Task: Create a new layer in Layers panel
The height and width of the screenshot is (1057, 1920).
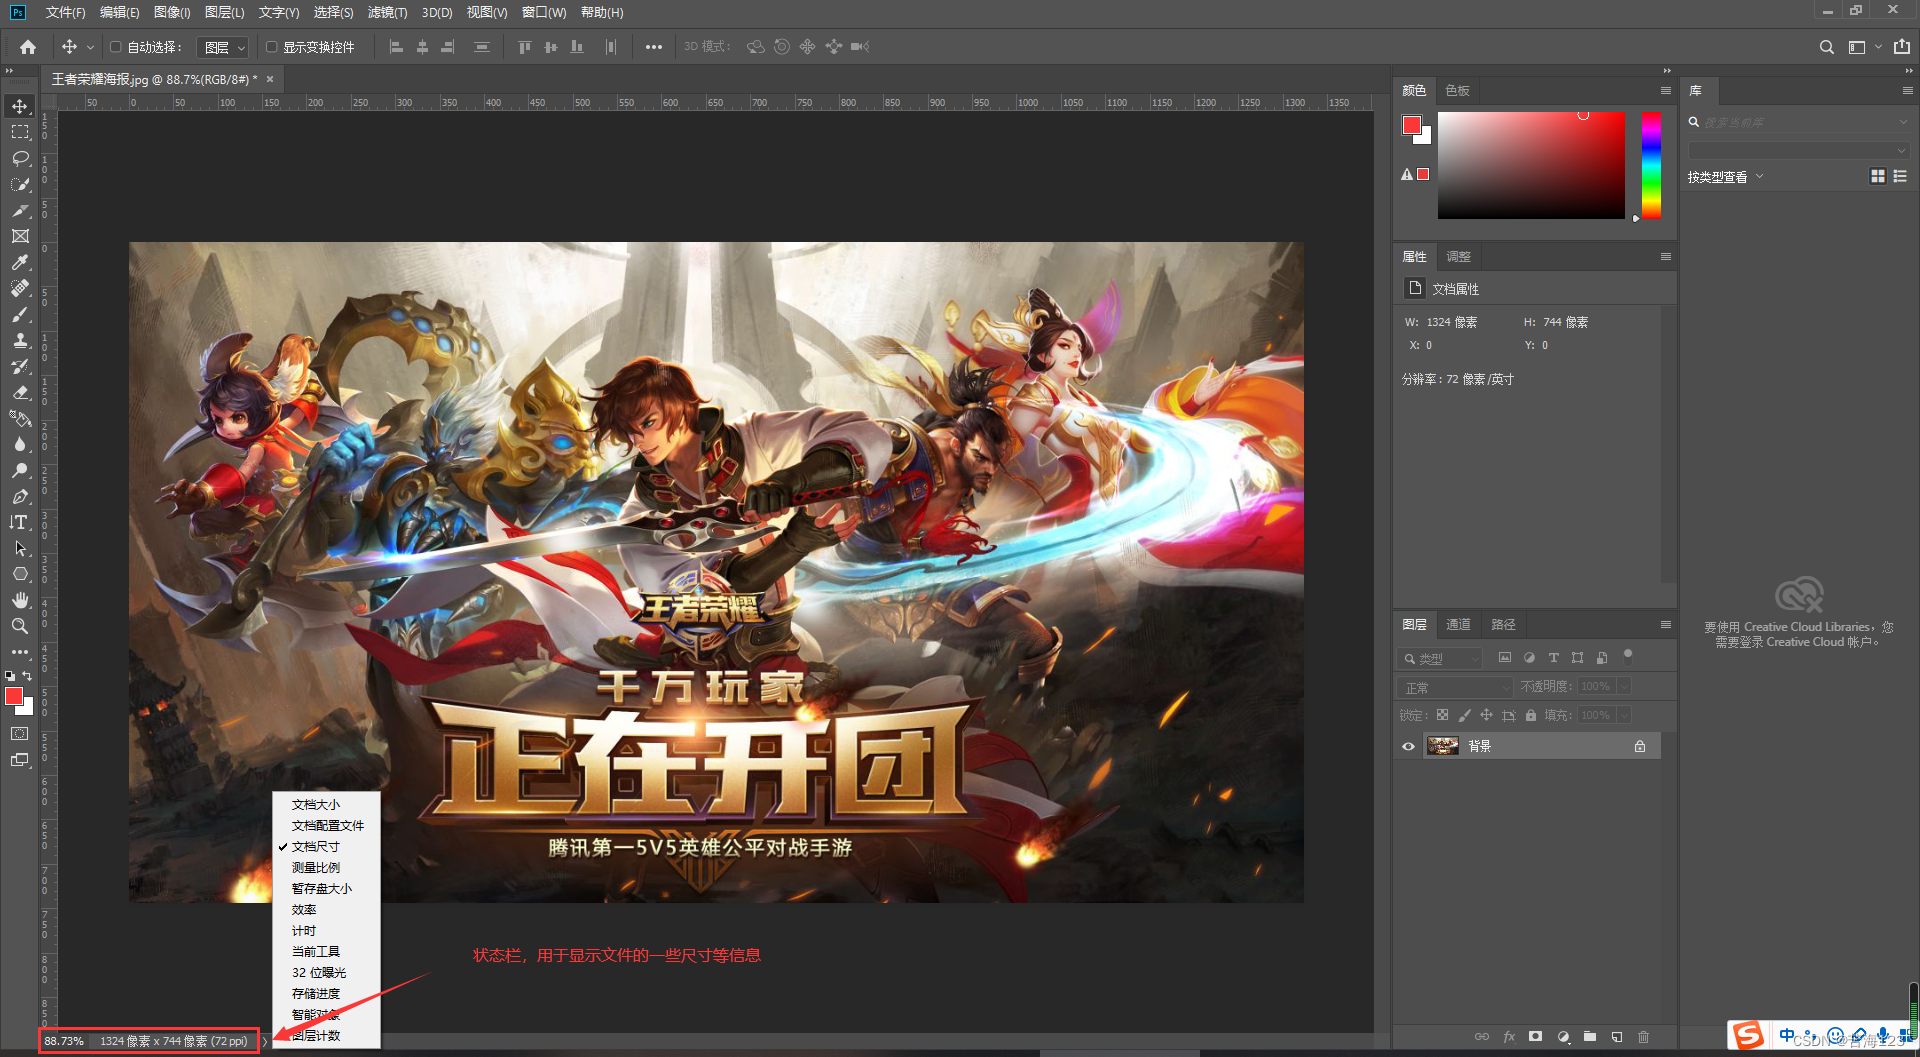Action: click(x=1617, y=1037)
